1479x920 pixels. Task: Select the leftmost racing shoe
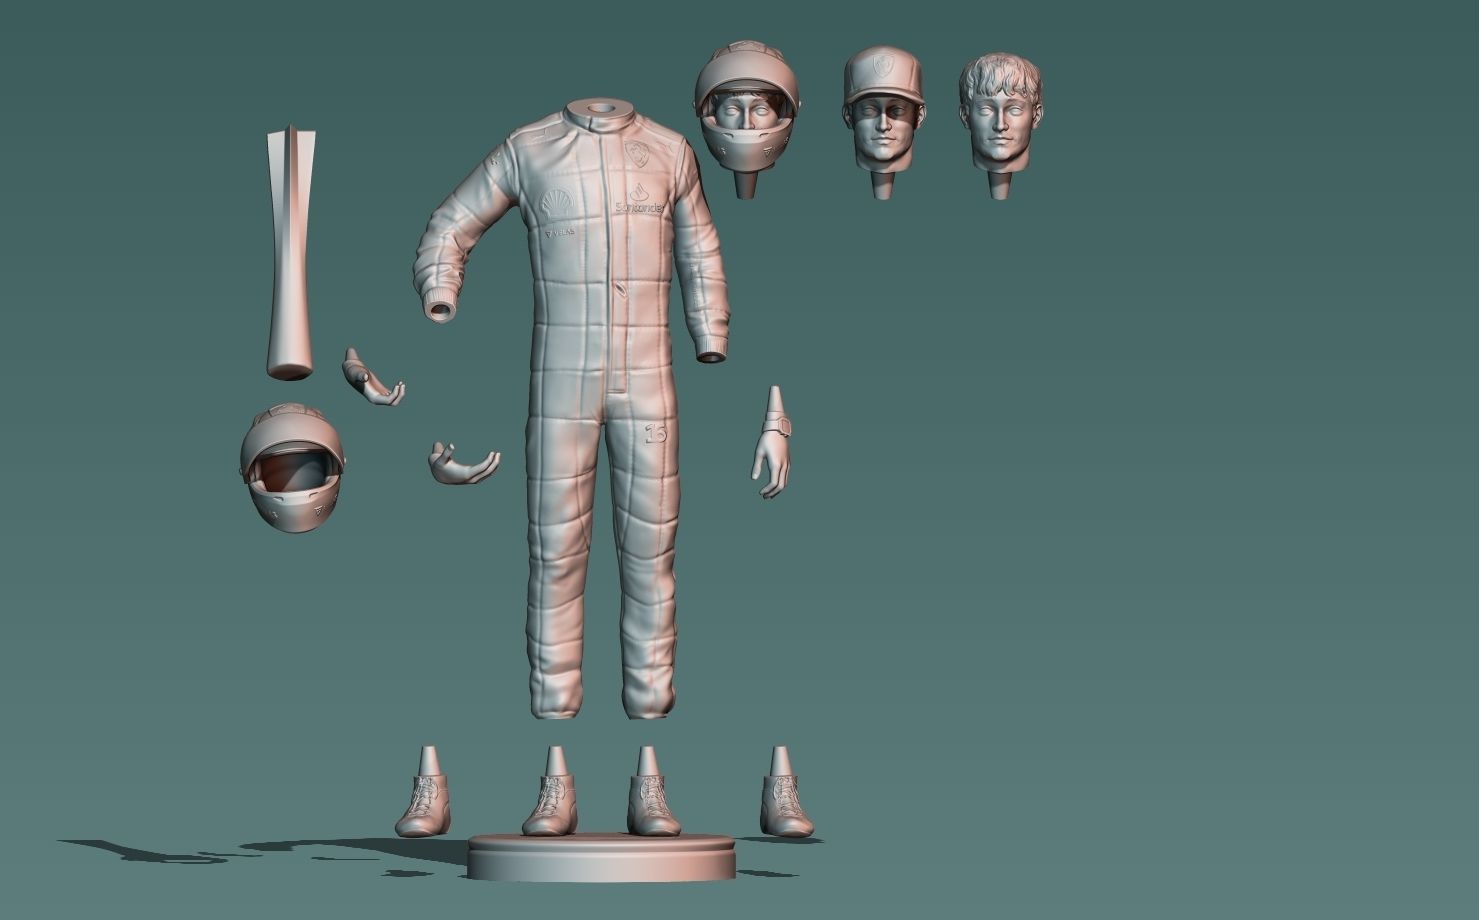423,792
